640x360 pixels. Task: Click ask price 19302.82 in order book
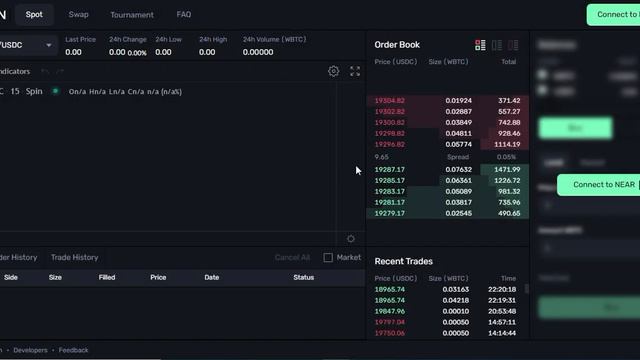(x=389, y=111)
